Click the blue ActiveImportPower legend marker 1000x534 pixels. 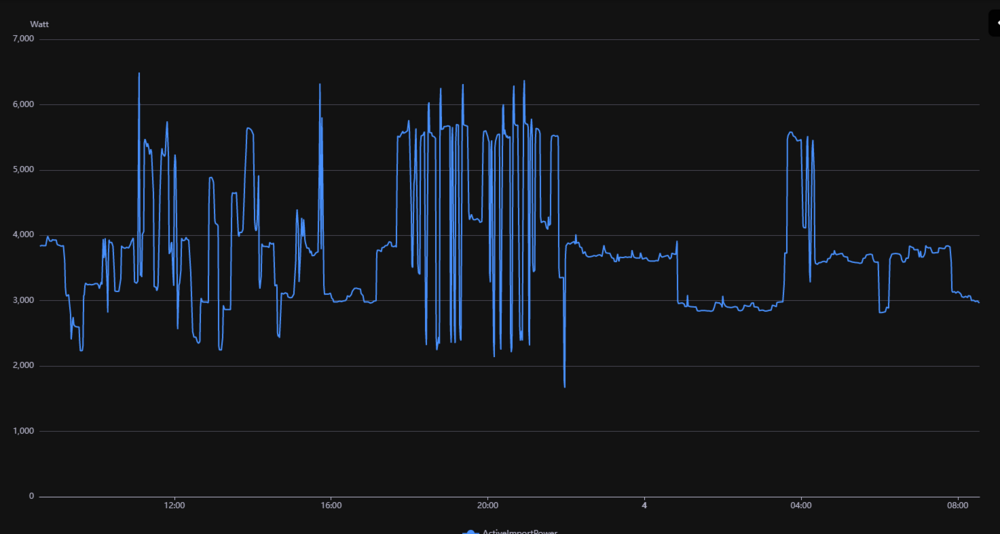point(471,531)
